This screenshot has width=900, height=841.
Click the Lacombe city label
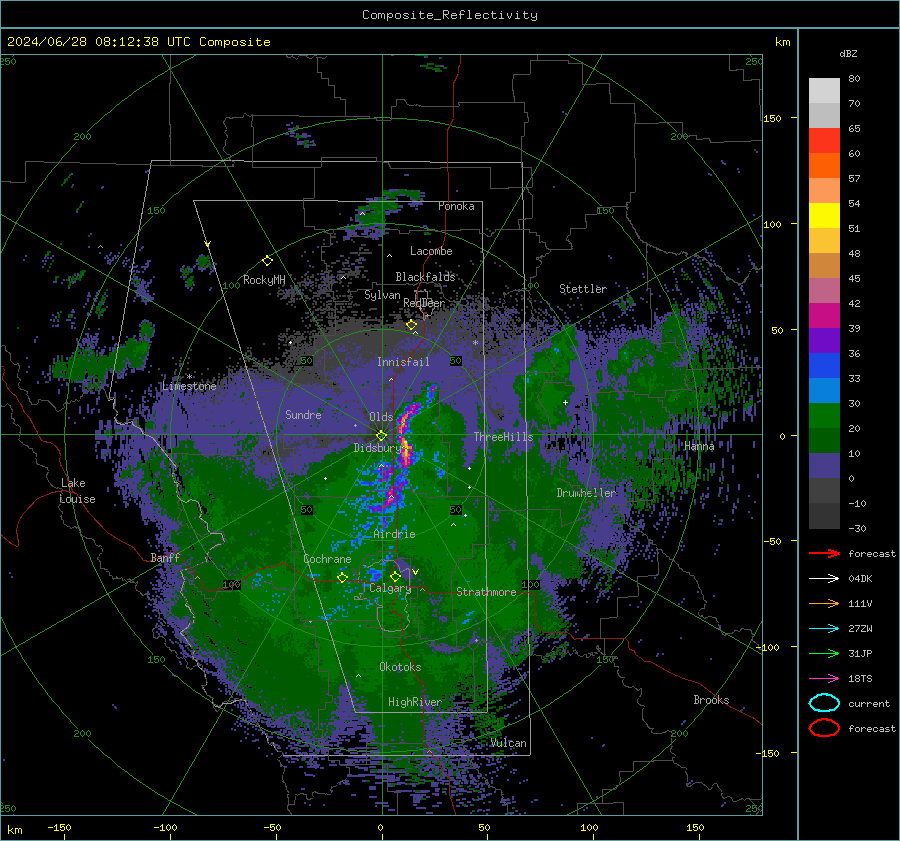431,251
